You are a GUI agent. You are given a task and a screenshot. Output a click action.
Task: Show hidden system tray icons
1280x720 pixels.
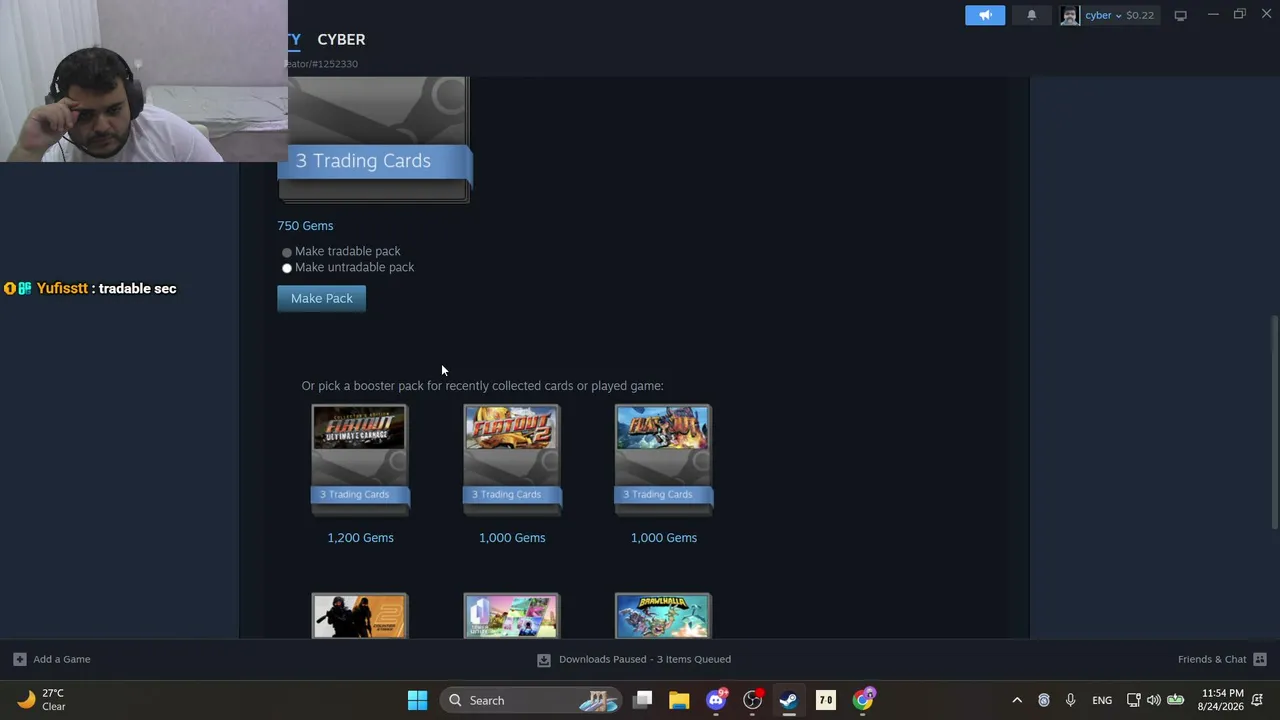click(1017, 700)
